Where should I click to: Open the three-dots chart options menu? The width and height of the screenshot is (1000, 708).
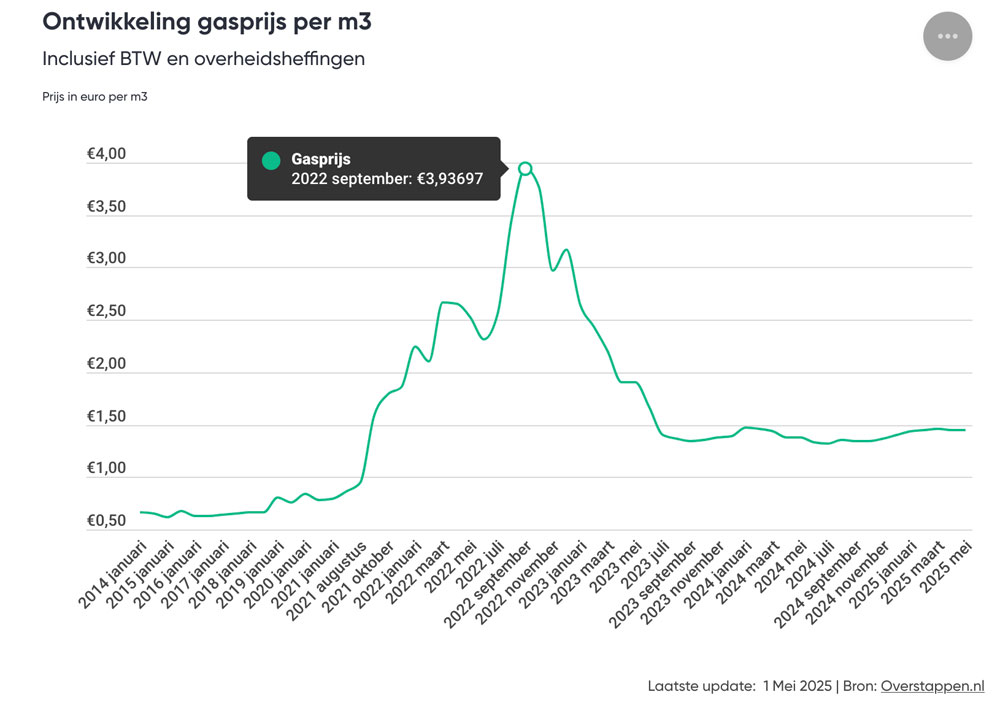click(947, 36)
